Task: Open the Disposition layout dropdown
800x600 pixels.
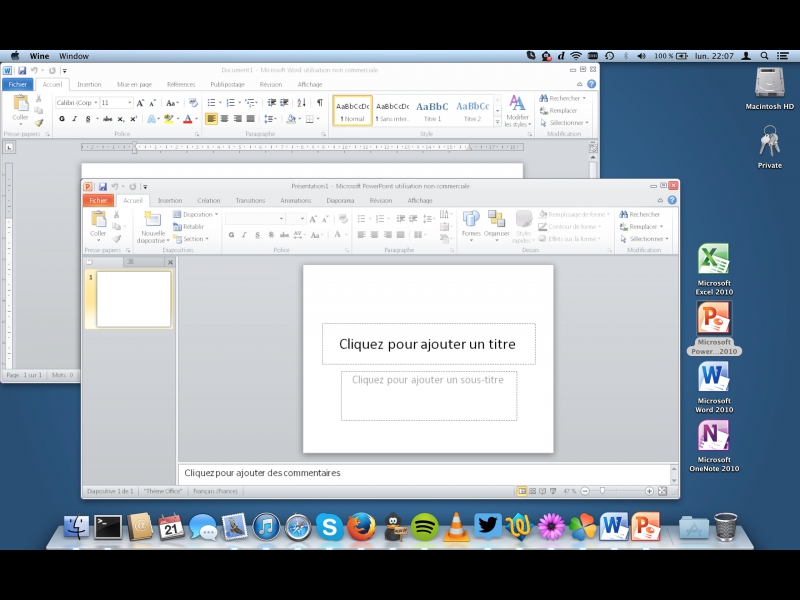Action: 198,214
